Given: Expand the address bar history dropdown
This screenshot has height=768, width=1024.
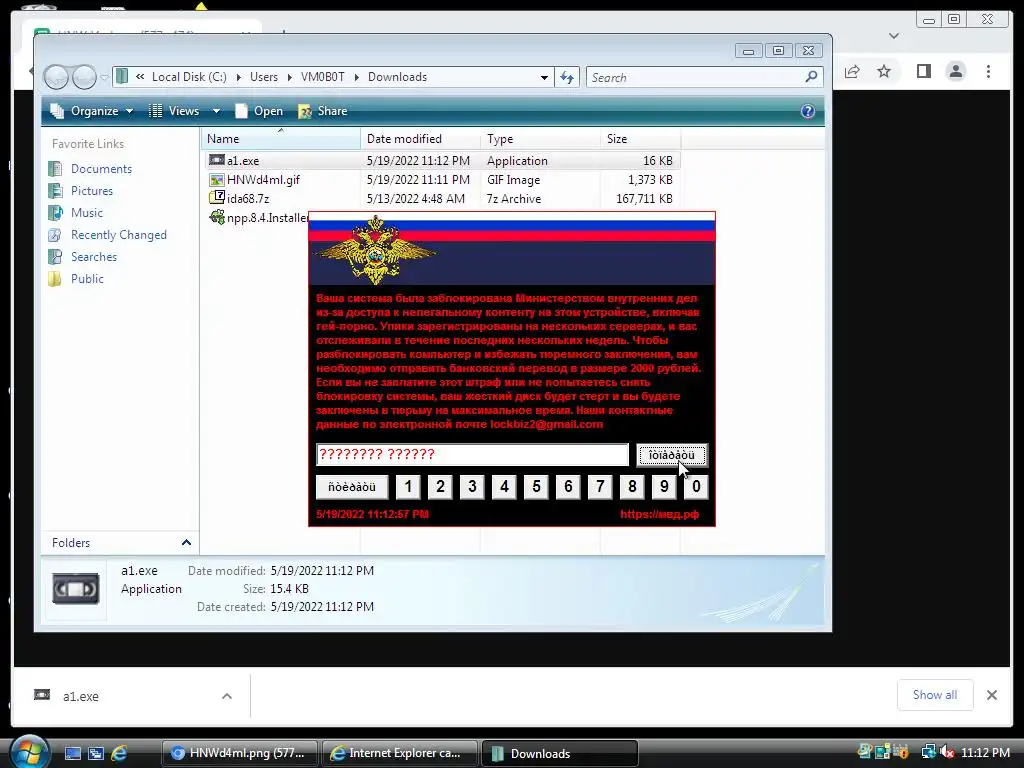Looking at the screenshot, I should click(544, 78).
